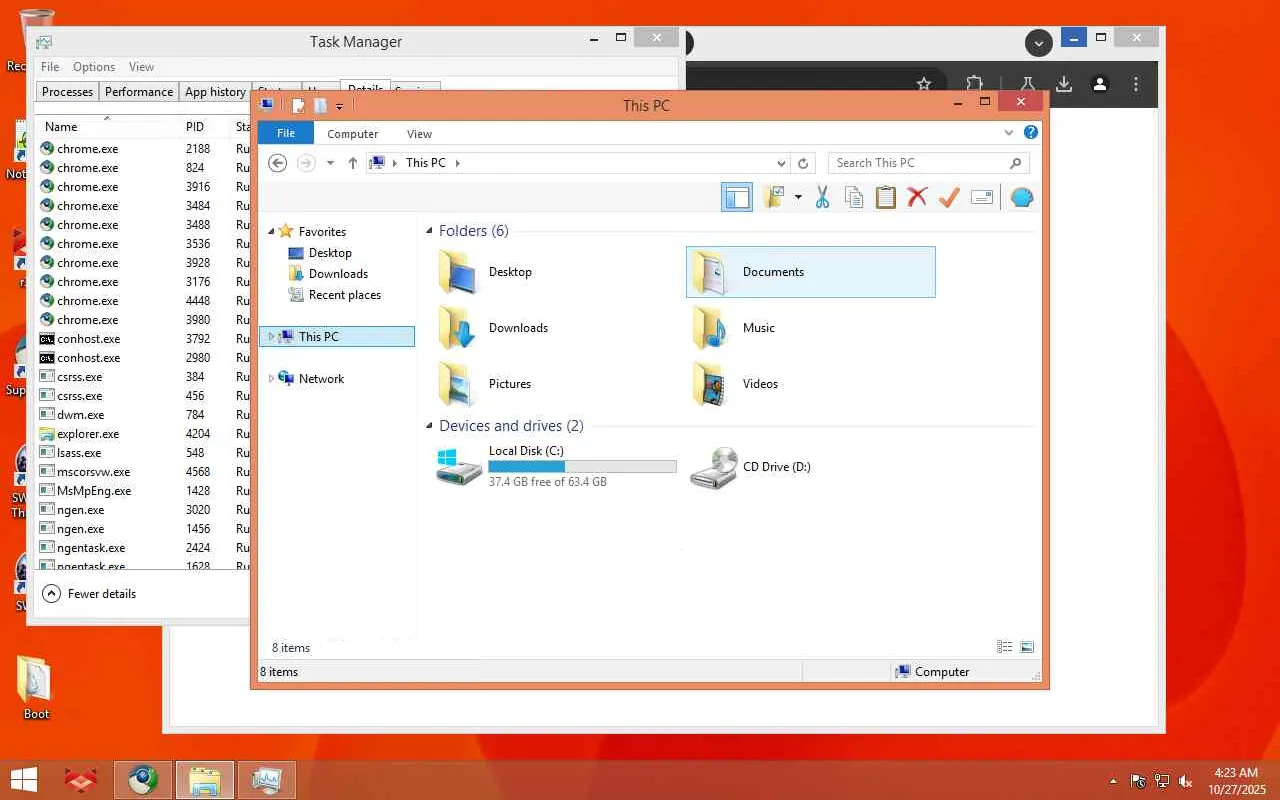
Task: Open Explorer Help question mark icon
Action: (x=1031, y=132)
